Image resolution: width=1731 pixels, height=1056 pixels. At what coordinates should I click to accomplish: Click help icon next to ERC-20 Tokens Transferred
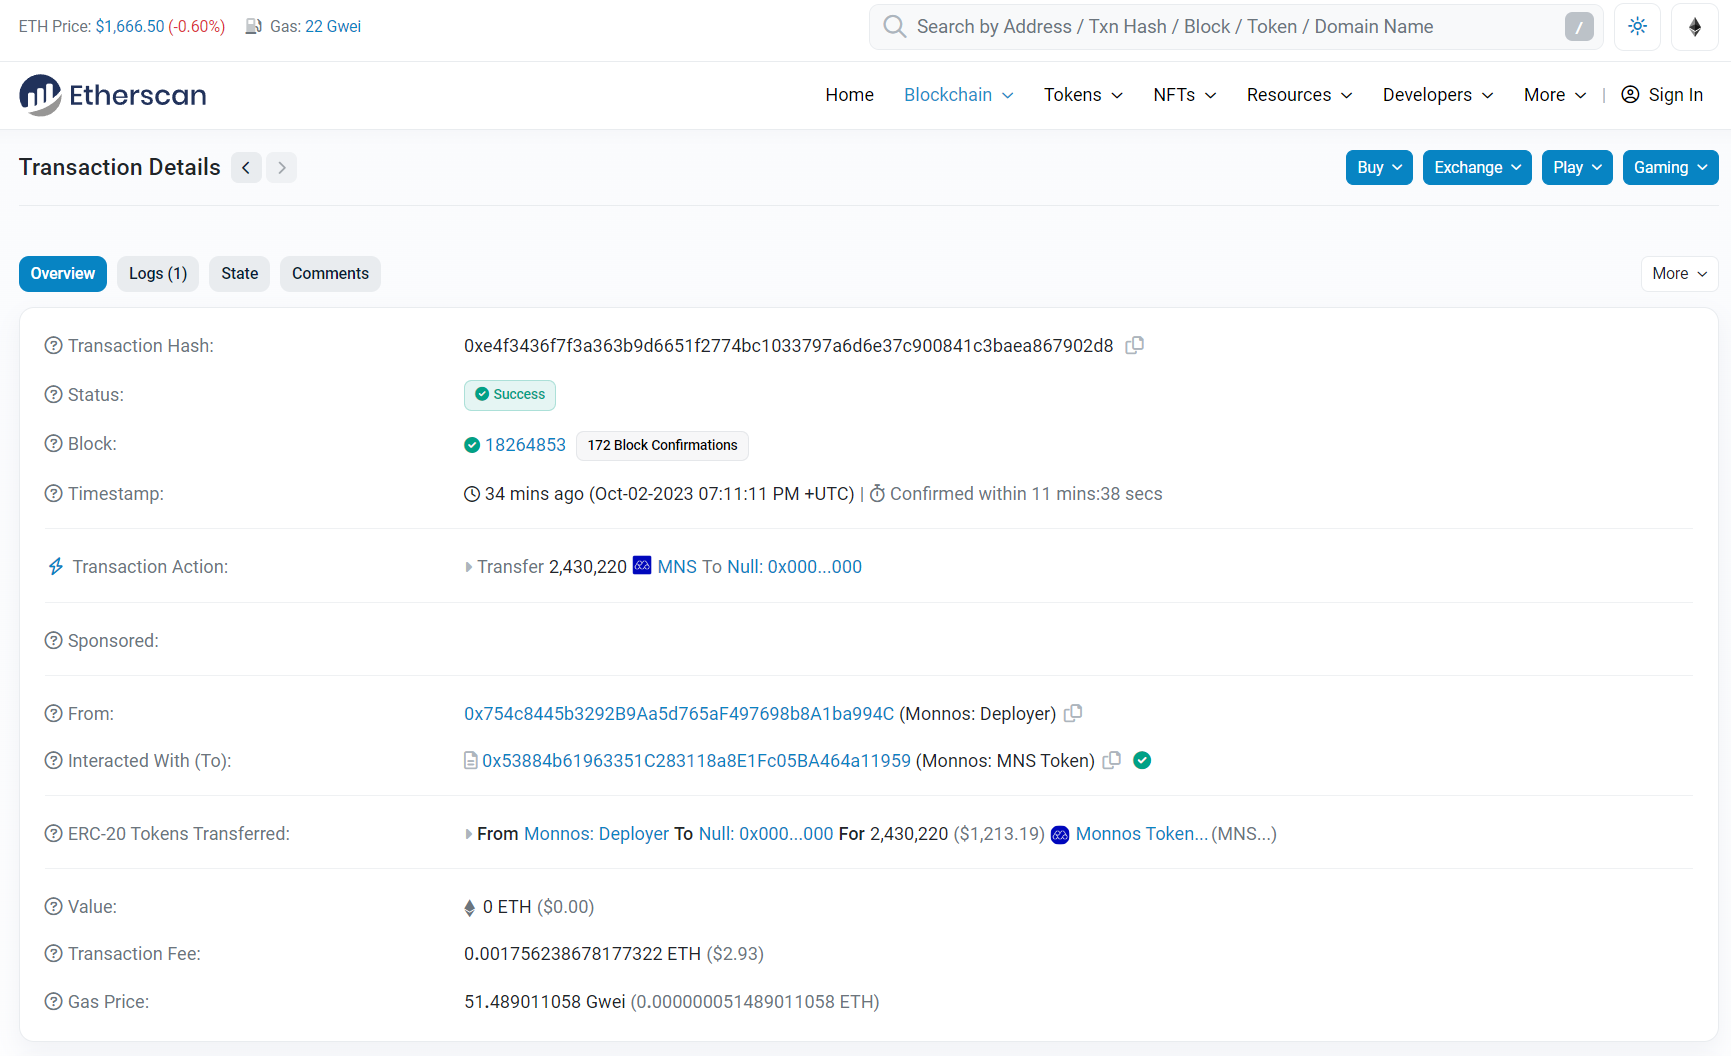coord(54,834)
